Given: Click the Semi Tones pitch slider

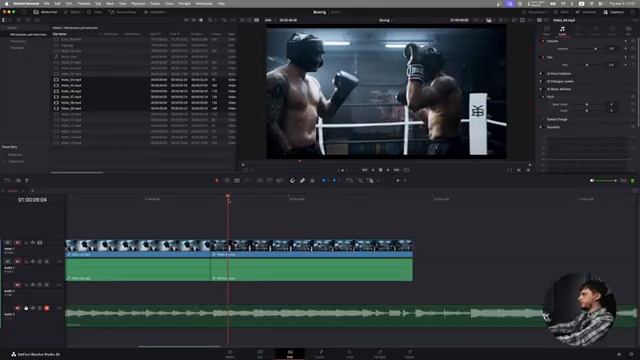Looking at the screenshot, I should coord(587,104).
